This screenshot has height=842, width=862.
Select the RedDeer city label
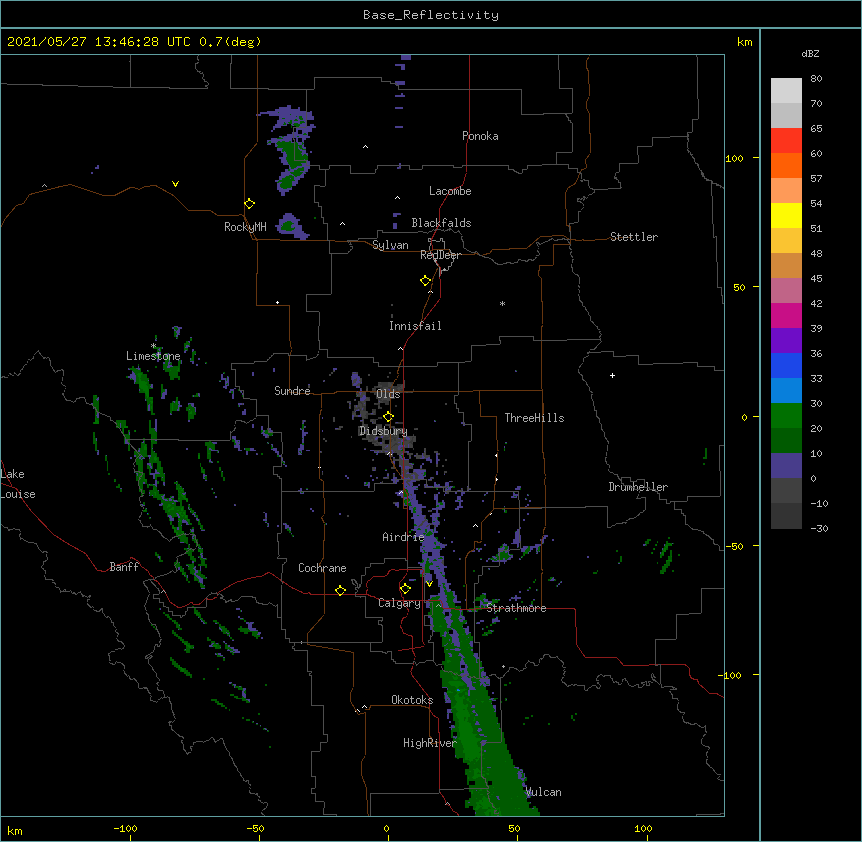click(440, 255)
